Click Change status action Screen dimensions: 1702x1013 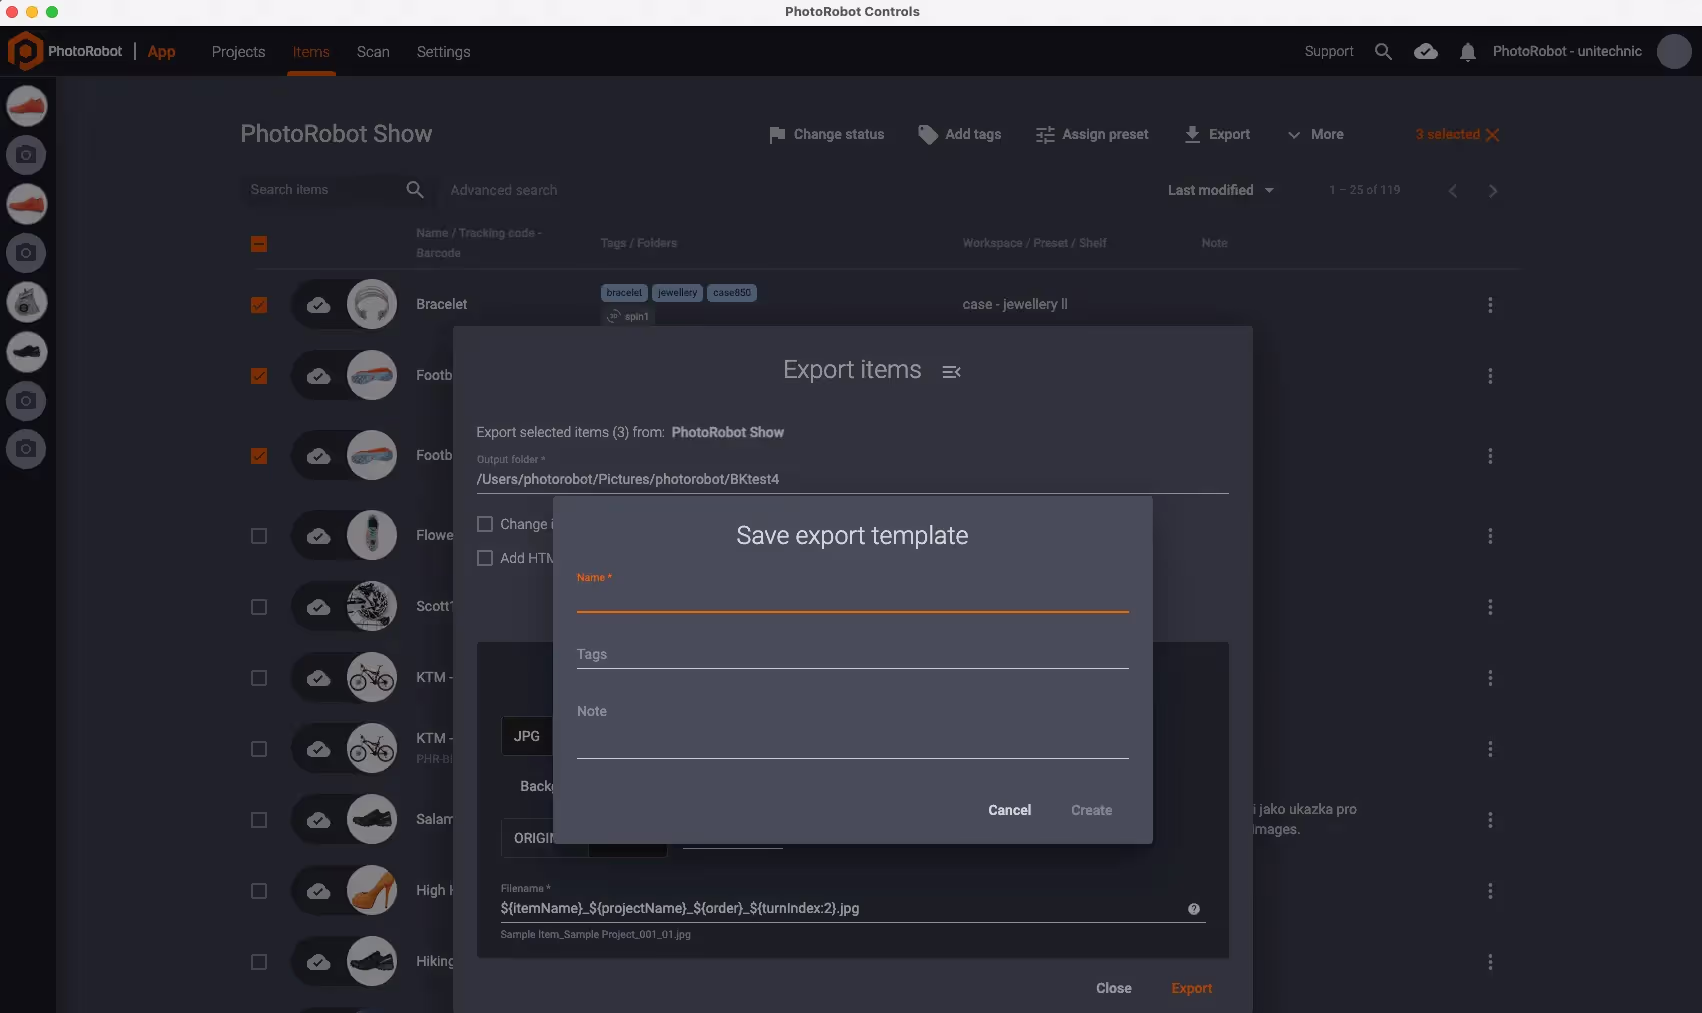(826, 134)
